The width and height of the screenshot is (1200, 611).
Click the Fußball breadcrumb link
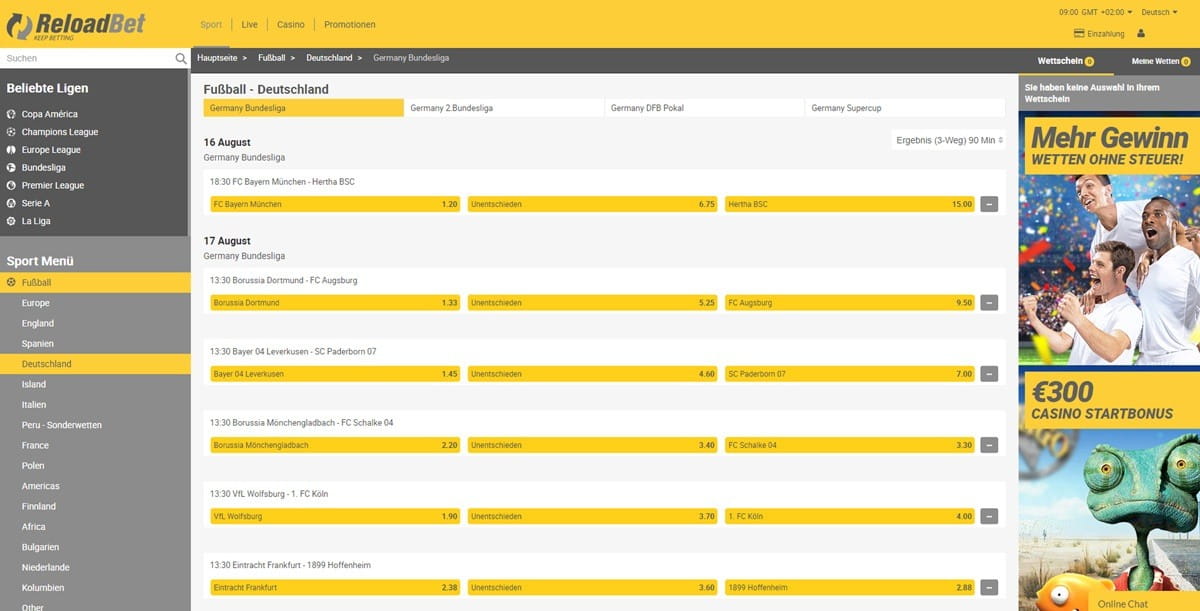pos(272,58)
